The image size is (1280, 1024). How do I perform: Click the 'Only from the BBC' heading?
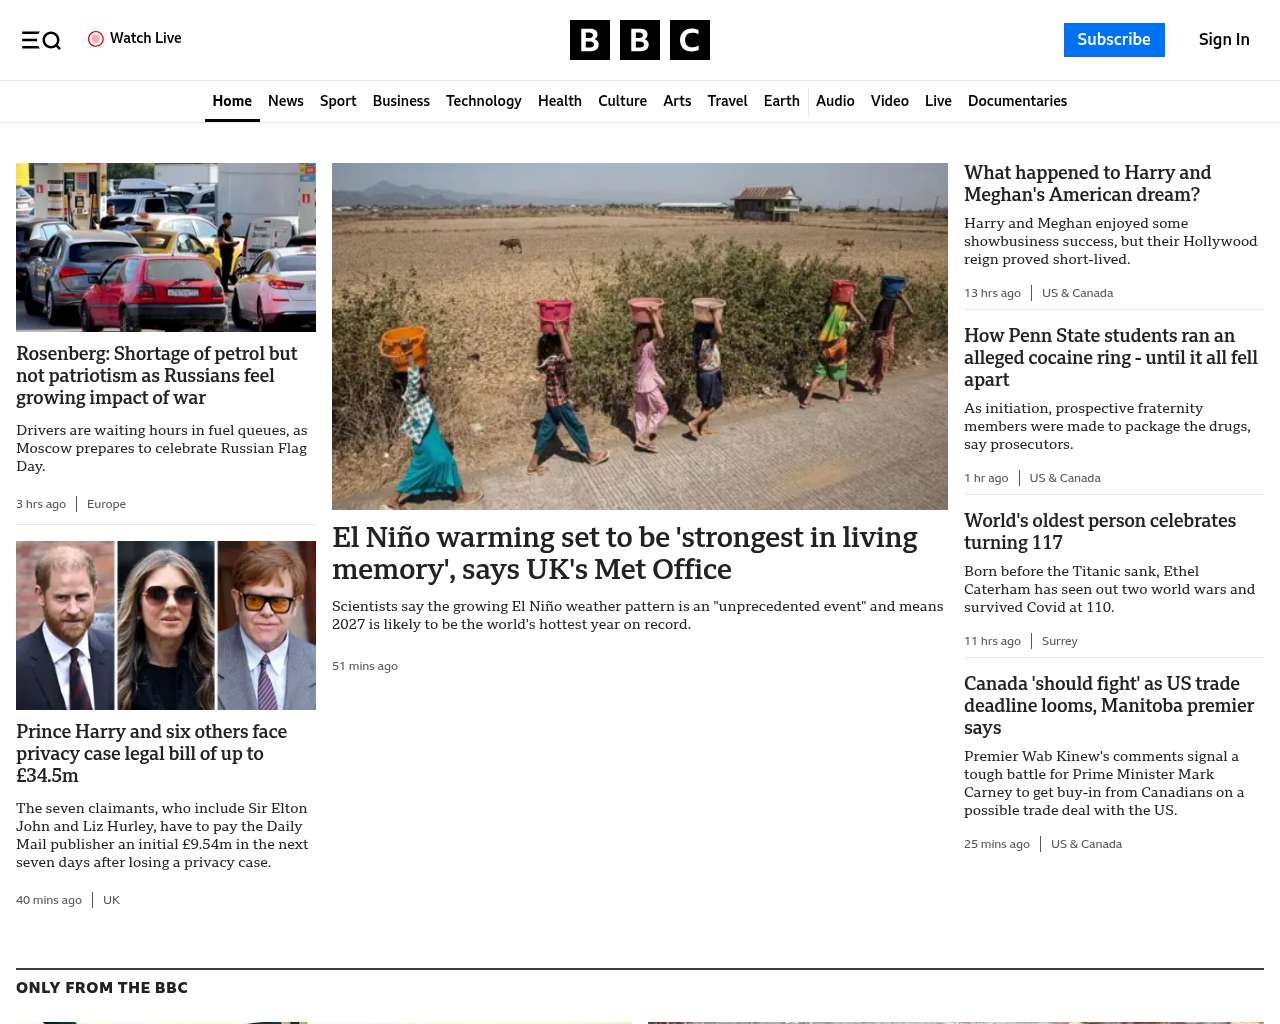[x=102, y=988]
